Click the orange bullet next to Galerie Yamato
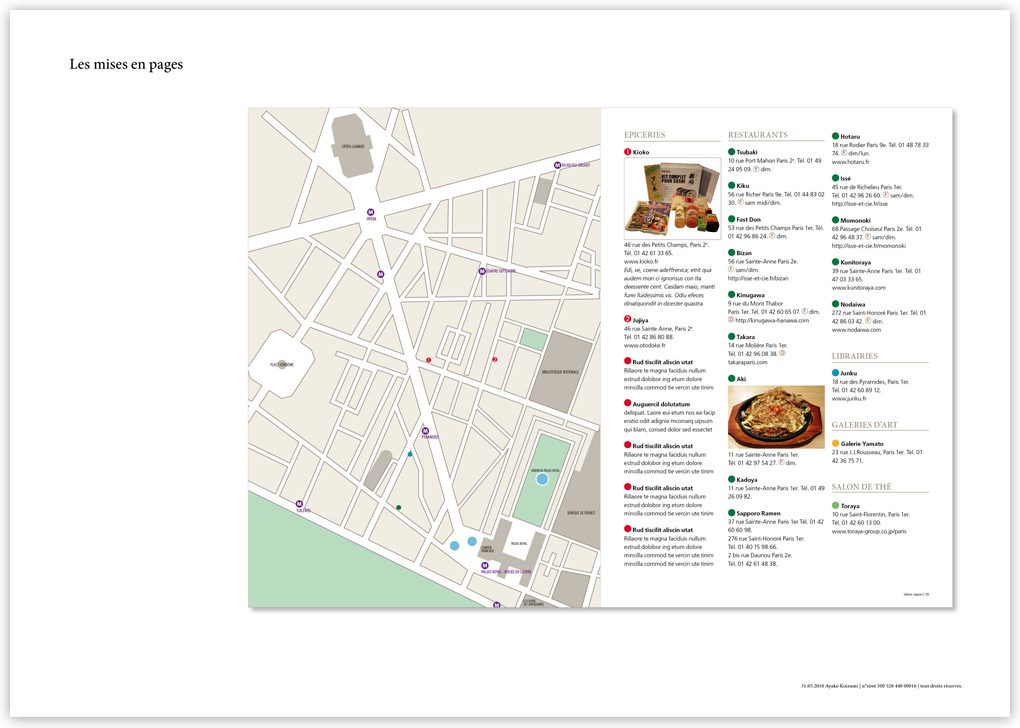This screenshot has height=728, width=1020. coord(835,443)
